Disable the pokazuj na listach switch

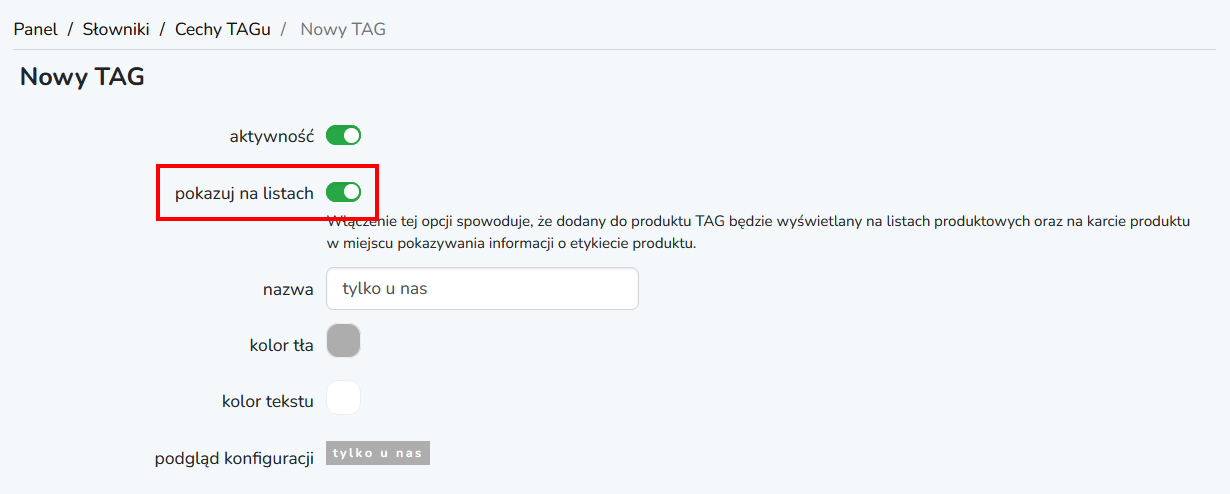pyautogui.click(x=343, y=192)
